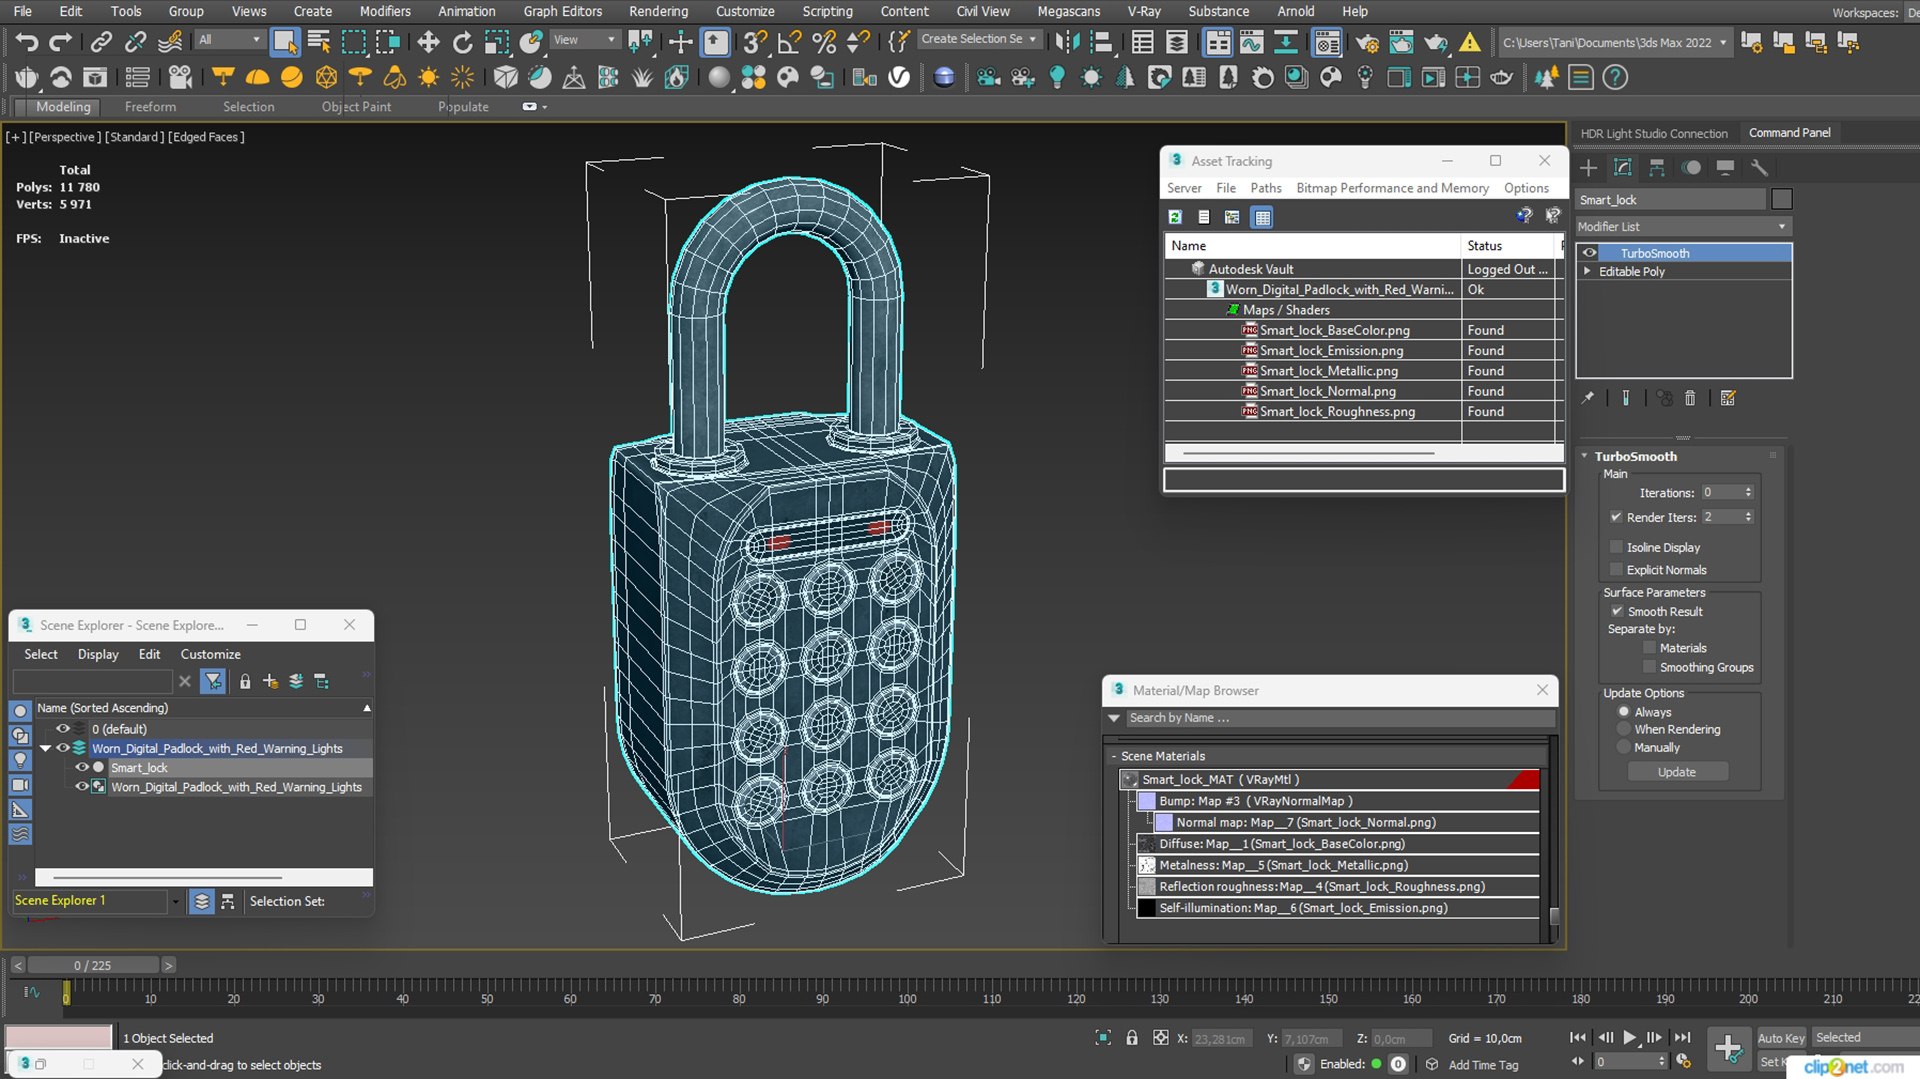This screenshot has width=1920, height=1079.
Task: Click the Redo arrow icon
Action: 61,42
